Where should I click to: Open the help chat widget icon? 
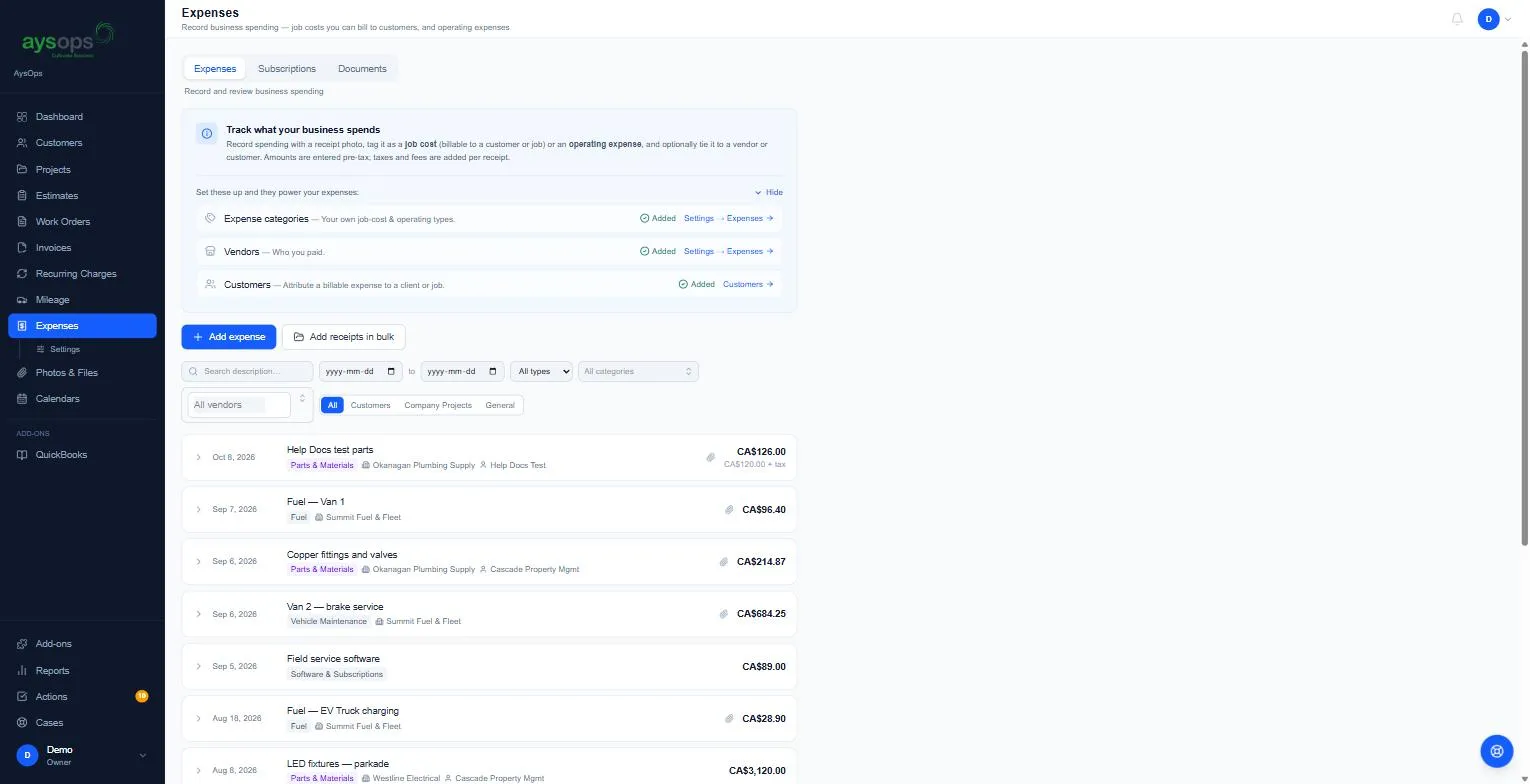(1497, 750)
